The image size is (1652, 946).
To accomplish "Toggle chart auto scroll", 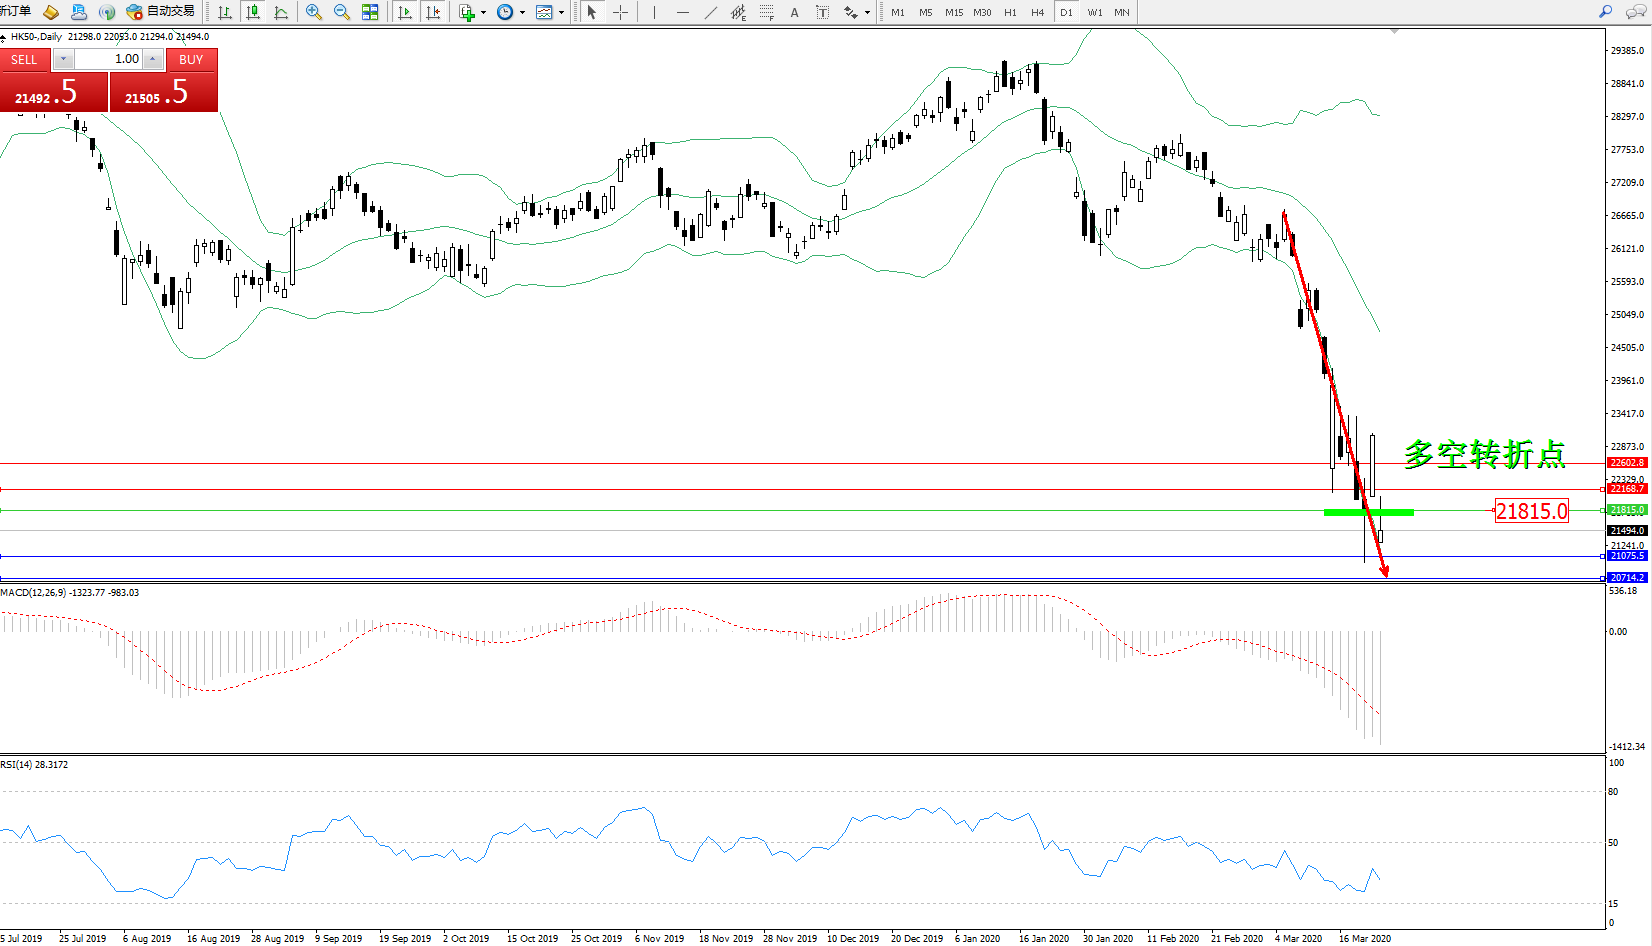I will (x=405, y=12).
